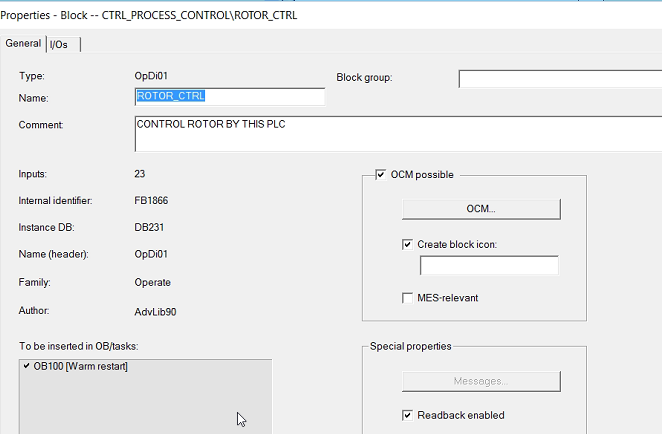Click into the Comment text box
Screen dimensions: 662x434
396,133
